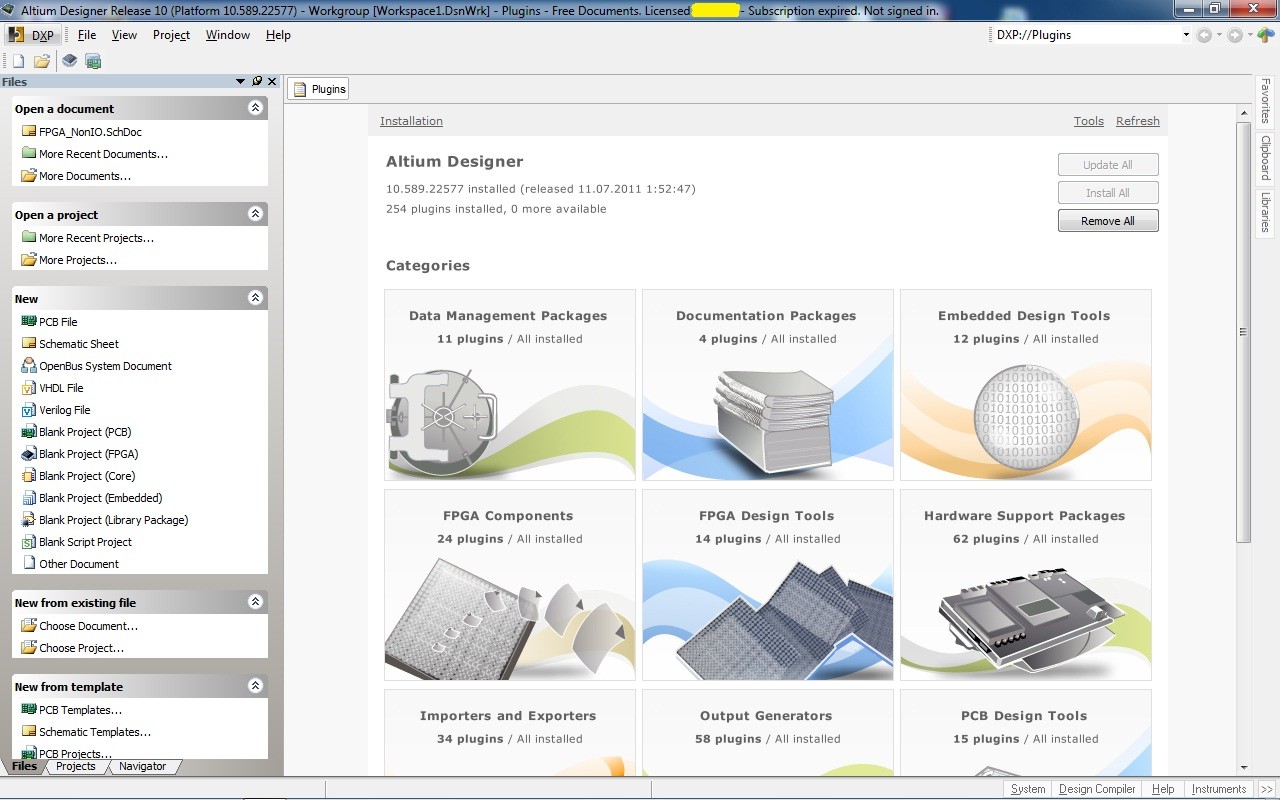Open the View menu
The width and height of the screenshot is (1280, 800).
click(x=124, y=35)
